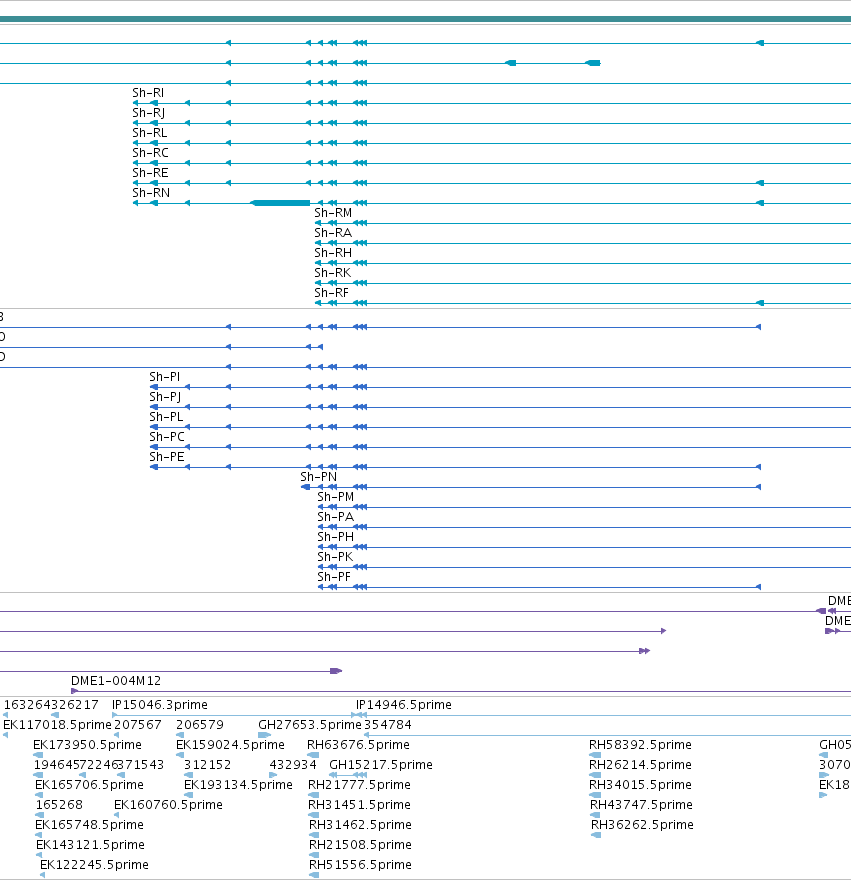The width and height of the screenshot is (851, 880).
Task: Open the Sh-PL CDS label
Action: pos(166,417)
